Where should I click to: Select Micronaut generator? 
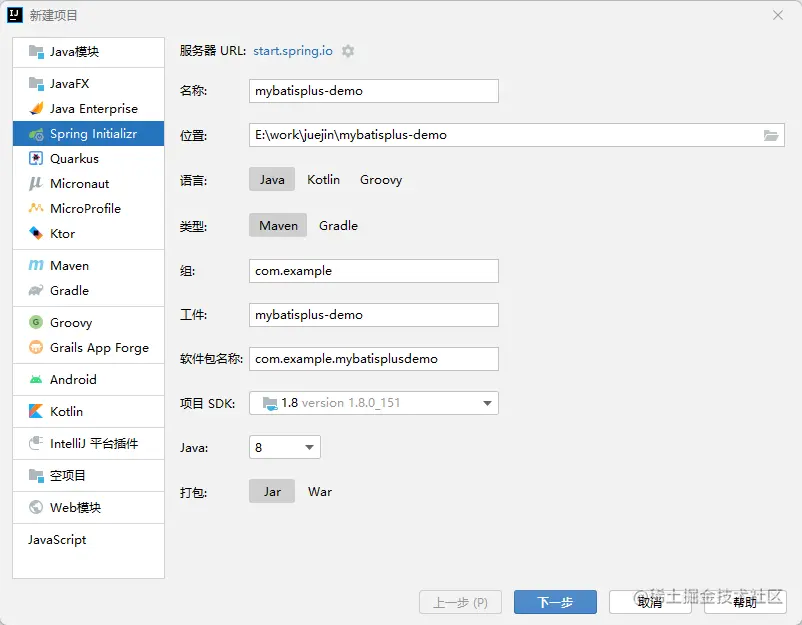click(88, 184)
